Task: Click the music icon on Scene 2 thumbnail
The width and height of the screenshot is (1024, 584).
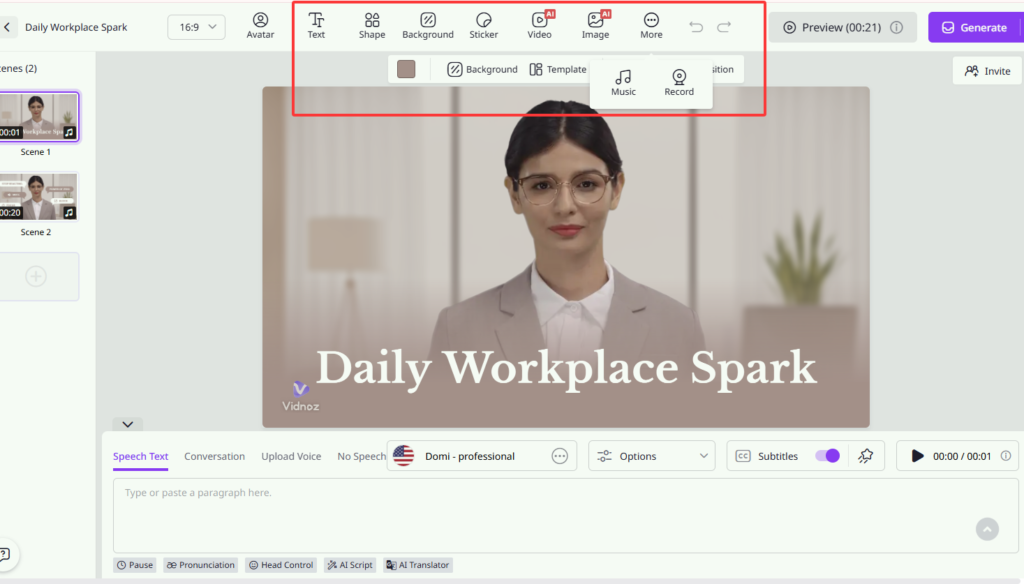Action: (x=69, y=212)
